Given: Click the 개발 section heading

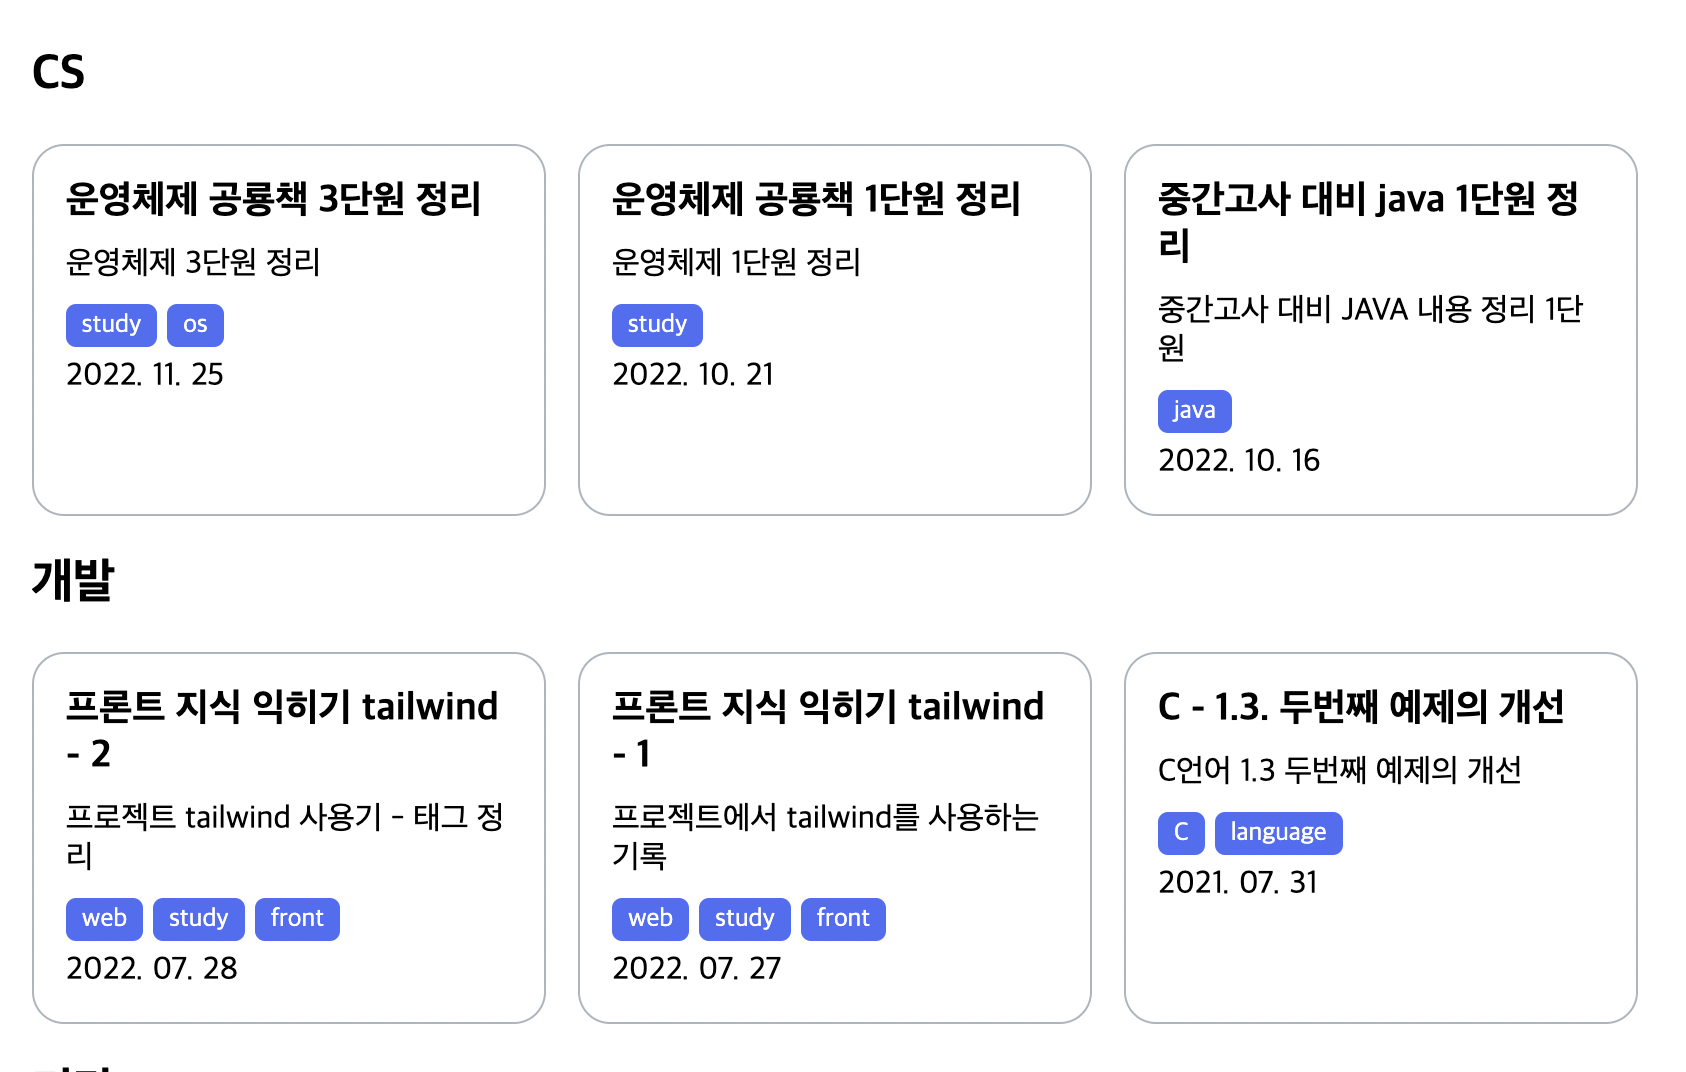Looking at the screenshot, I should coord(73,580).
